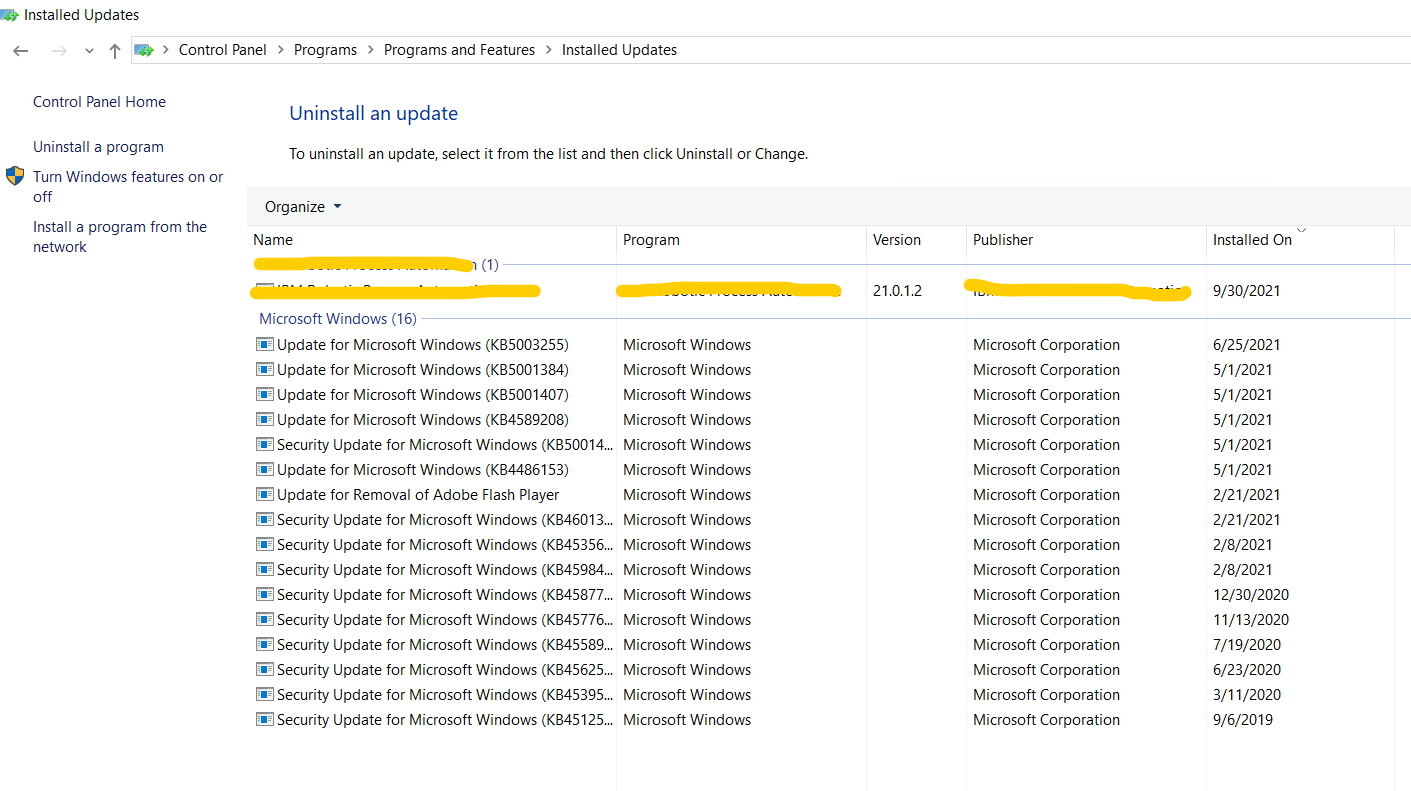1411x791 pixels.
Task: Expand chevron after Programs breadcrumb
Action: [x=370, y=50]
